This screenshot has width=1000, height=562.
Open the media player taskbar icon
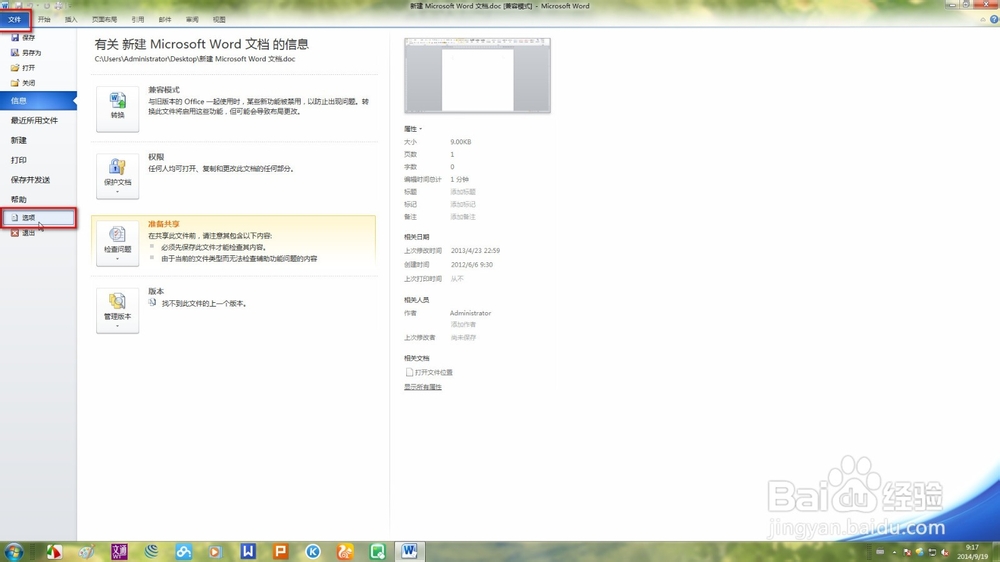pyautogui.click(x=216, y=551)
